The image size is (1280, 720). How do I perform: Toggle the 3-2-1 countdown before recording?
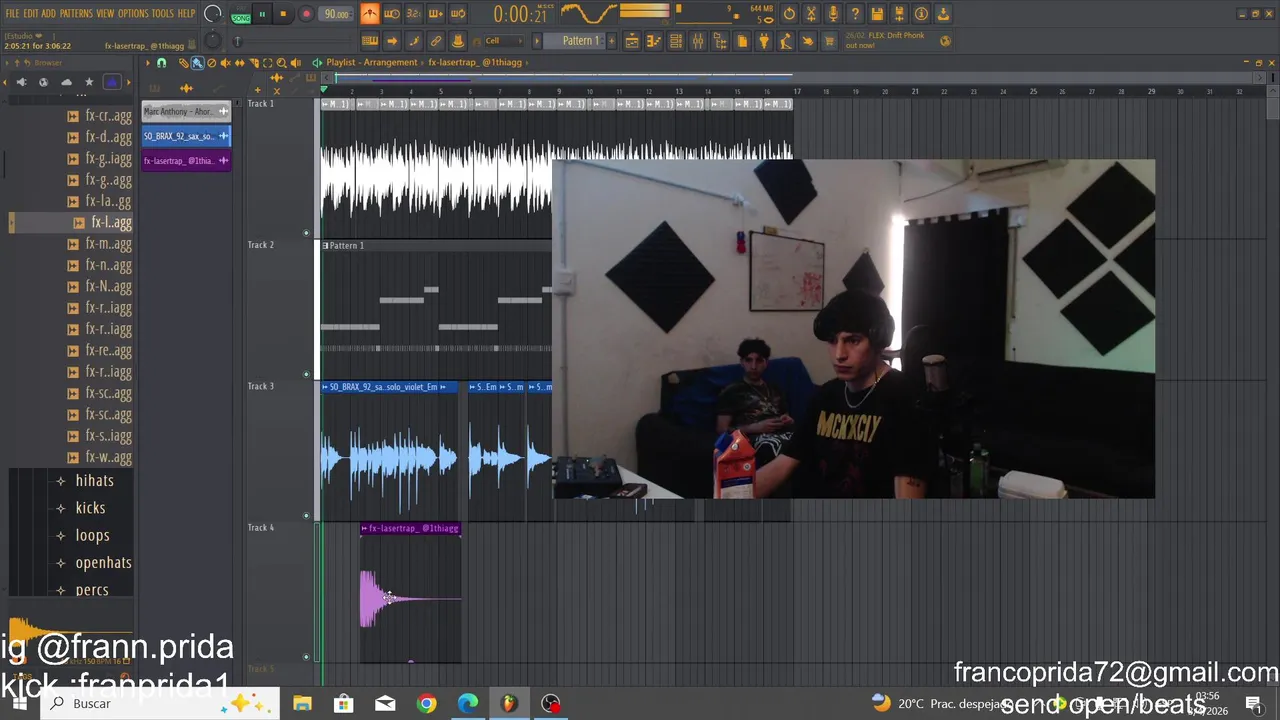[x=414, y=14]
